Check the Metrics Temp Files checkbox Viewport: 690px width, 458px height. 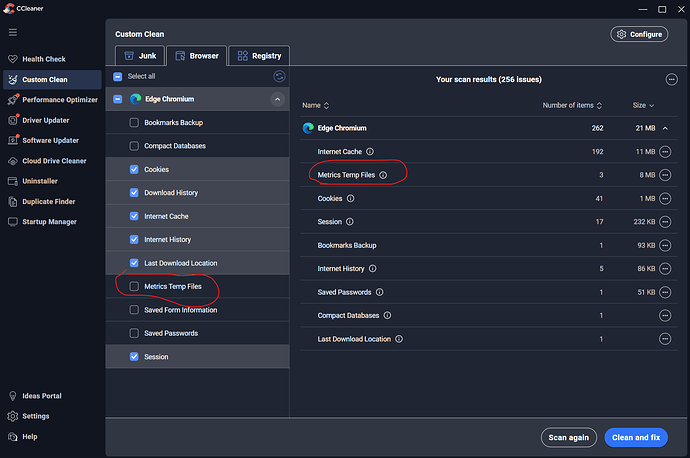[134, 286]
